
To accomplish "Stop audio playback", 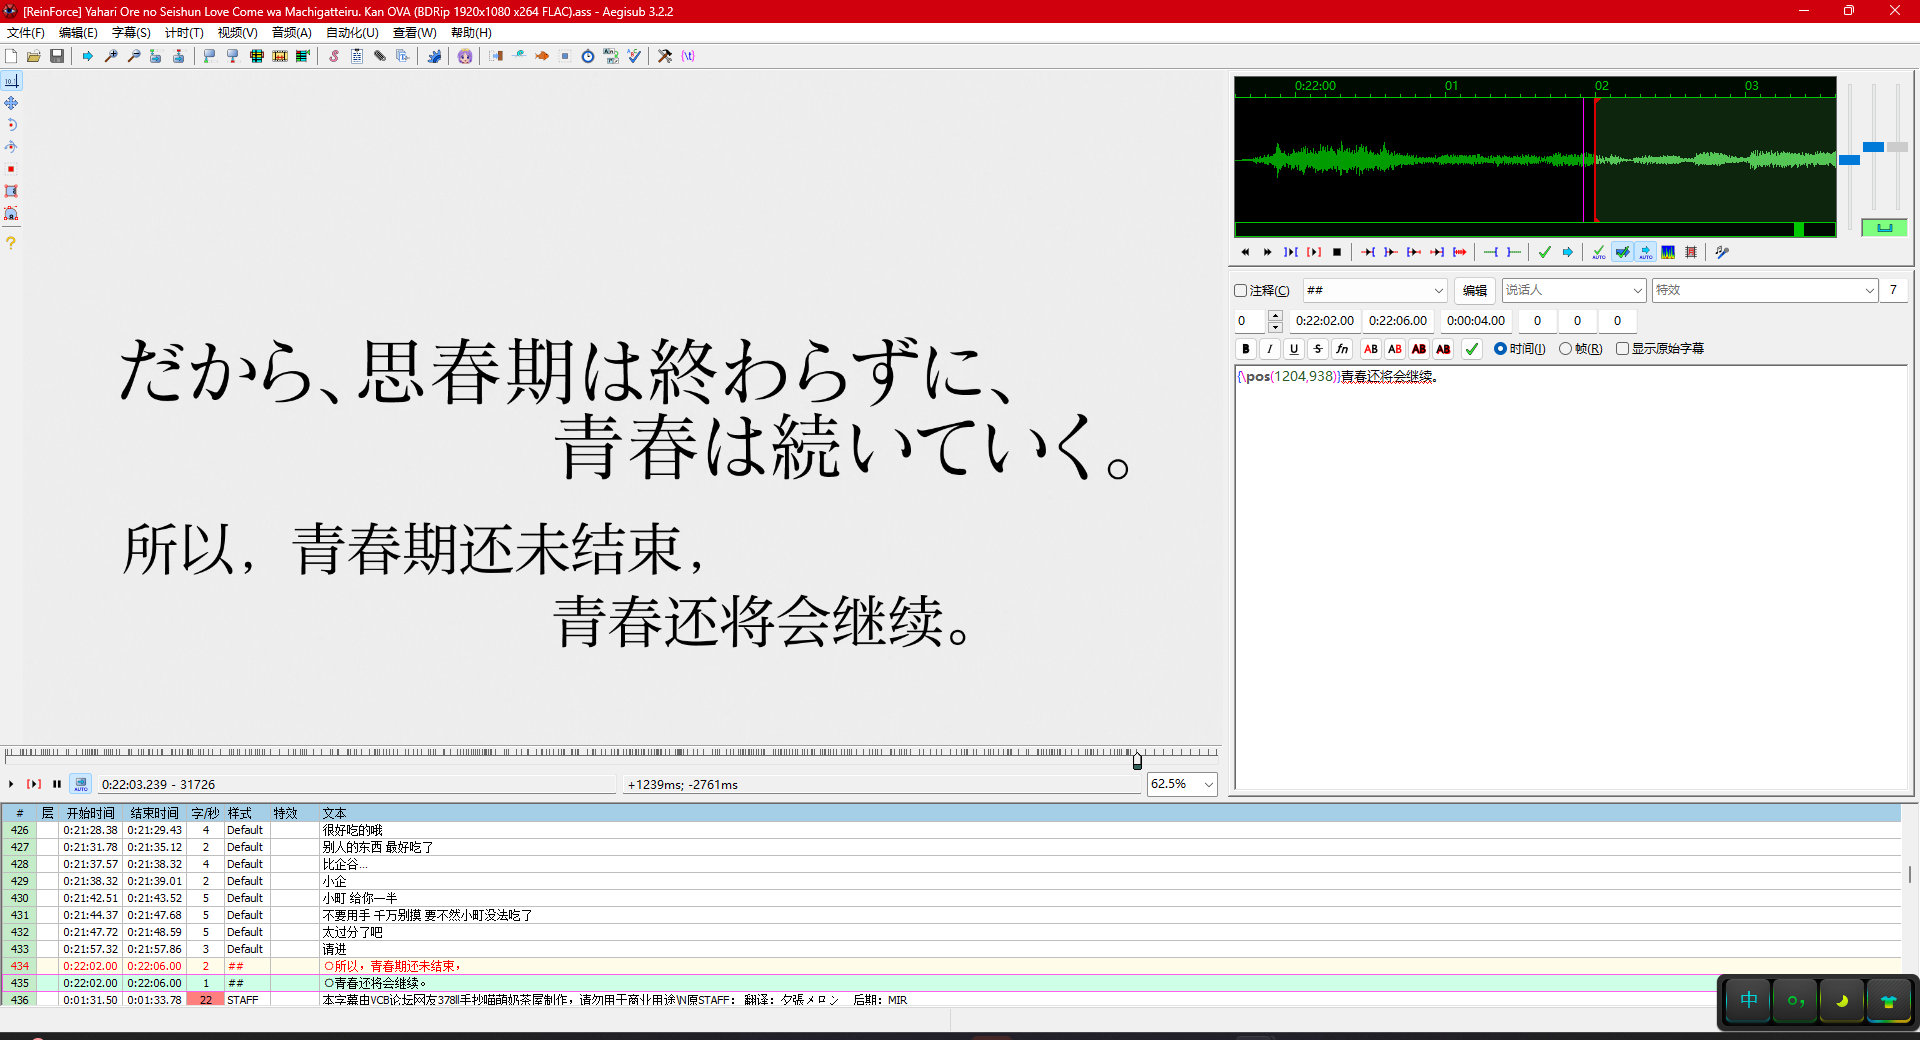I will click(x=1337, y=252).
